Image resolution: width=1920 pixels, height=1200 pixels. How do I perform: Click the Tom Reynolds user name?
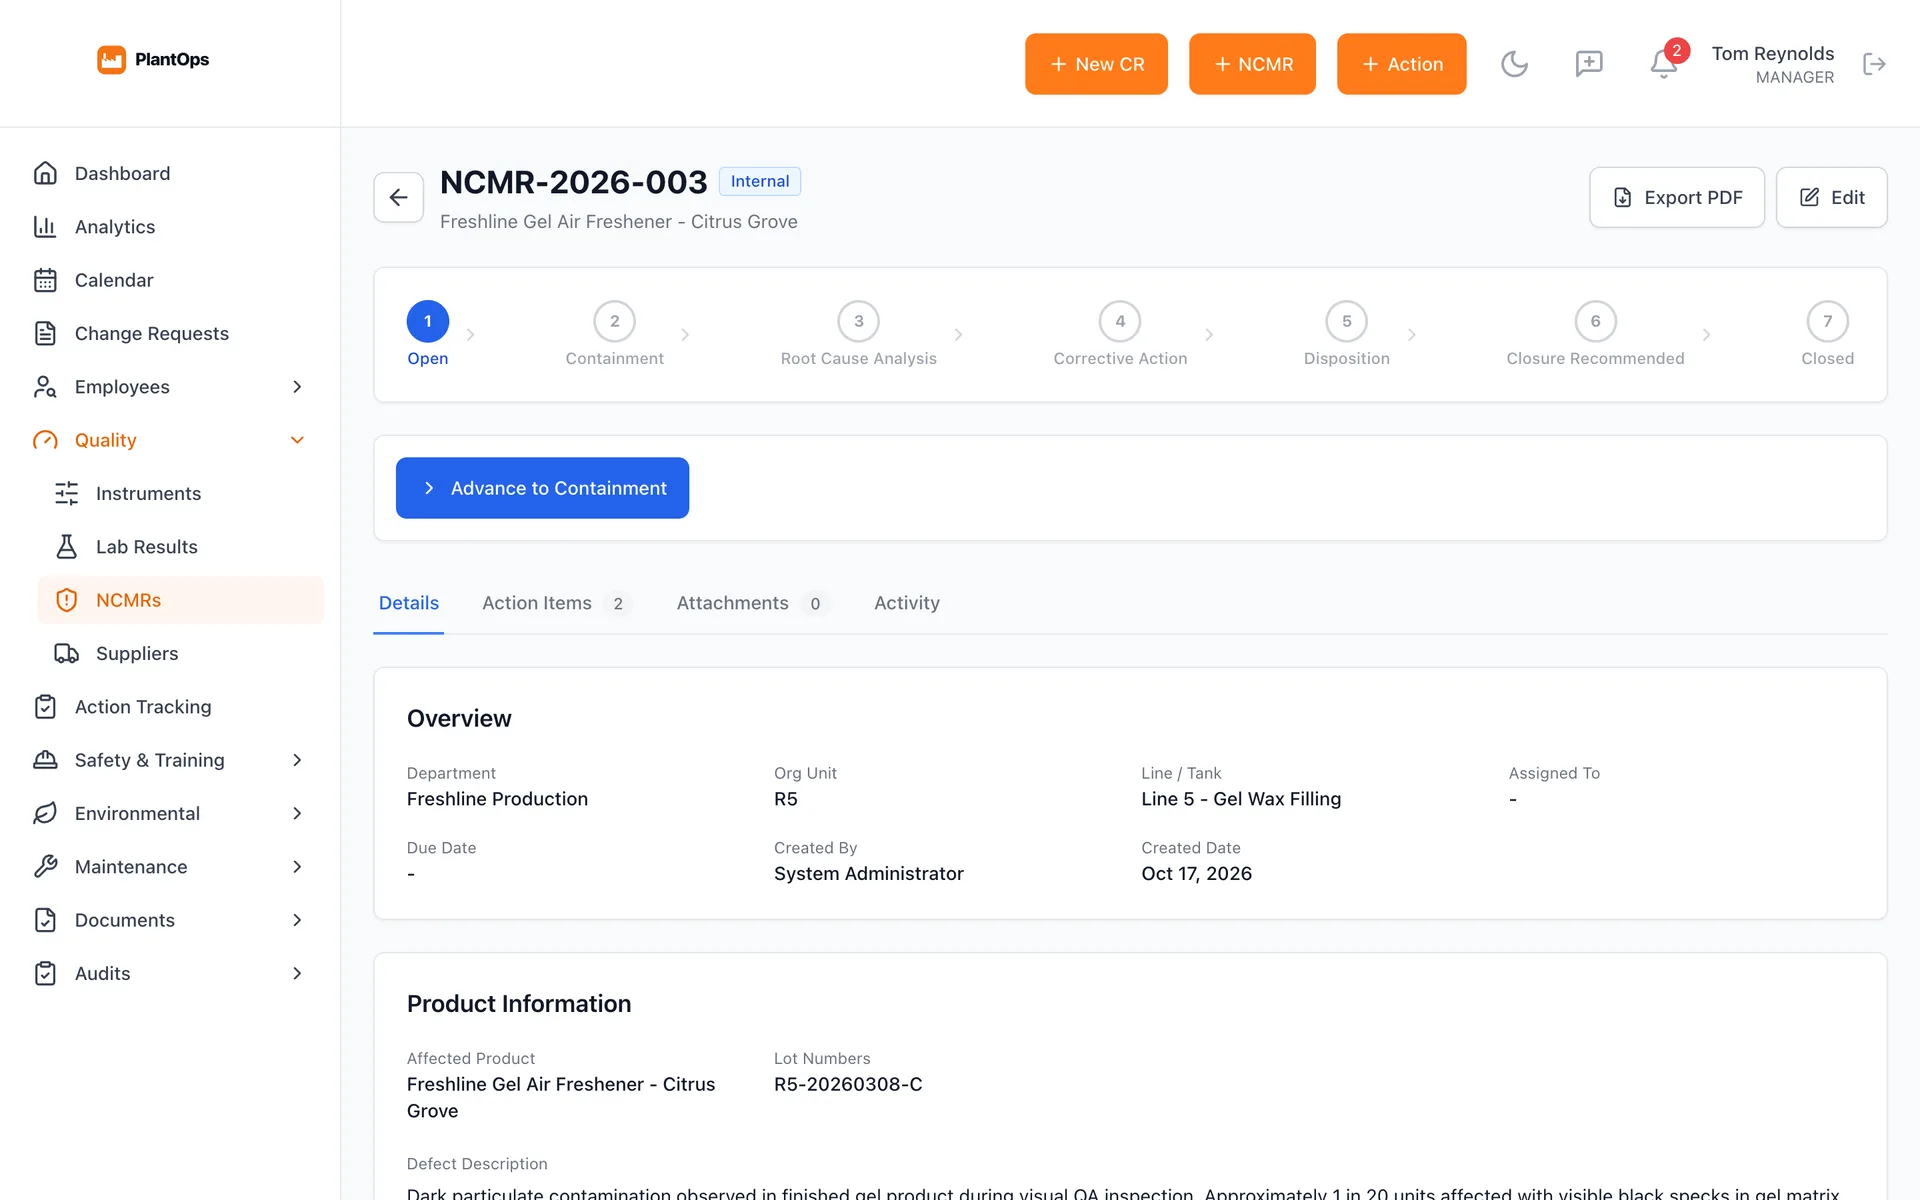pos(1772,54)
